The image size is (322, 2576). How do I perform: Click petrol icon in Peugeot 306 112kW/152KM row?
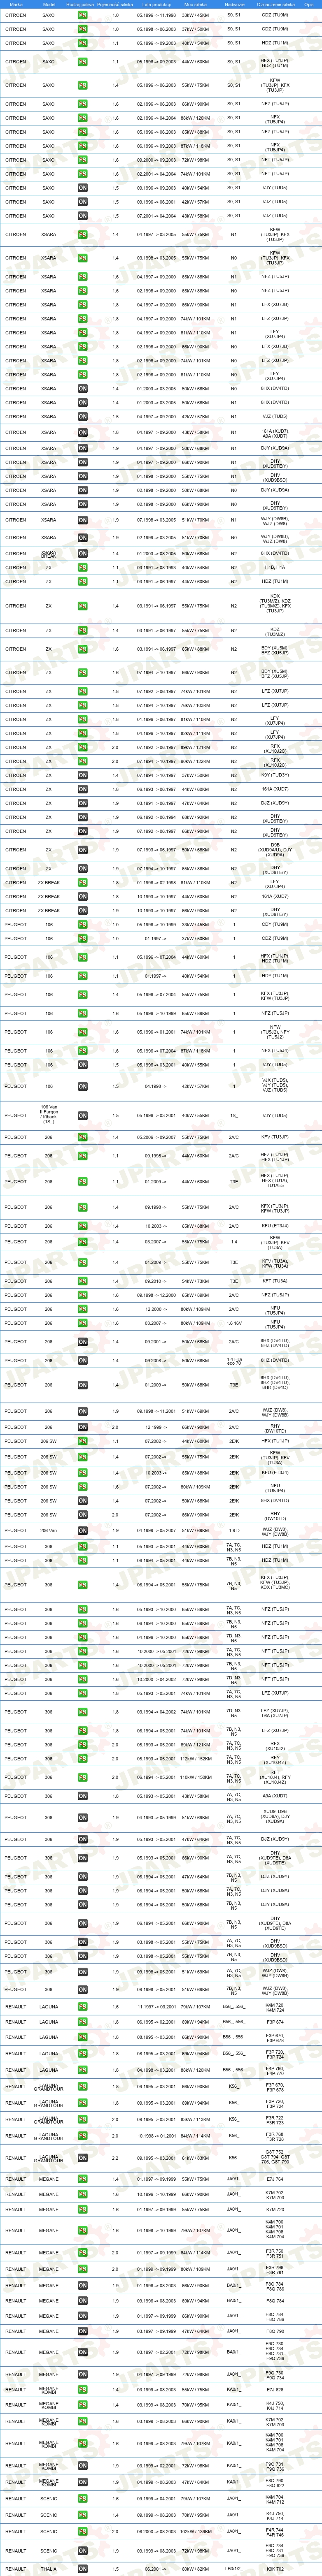(83, 1759)
